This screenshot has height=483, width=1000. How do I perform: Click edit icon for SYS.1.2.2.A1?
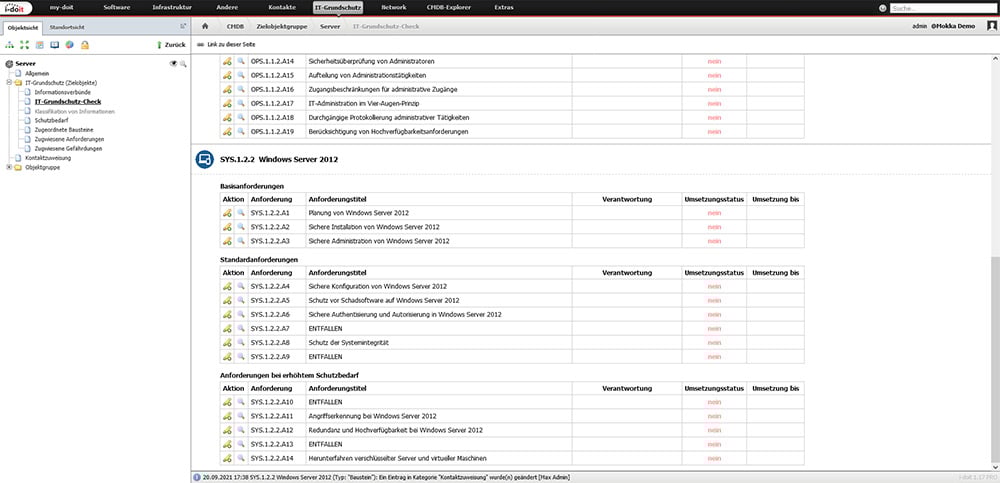(x=227, y=213)
